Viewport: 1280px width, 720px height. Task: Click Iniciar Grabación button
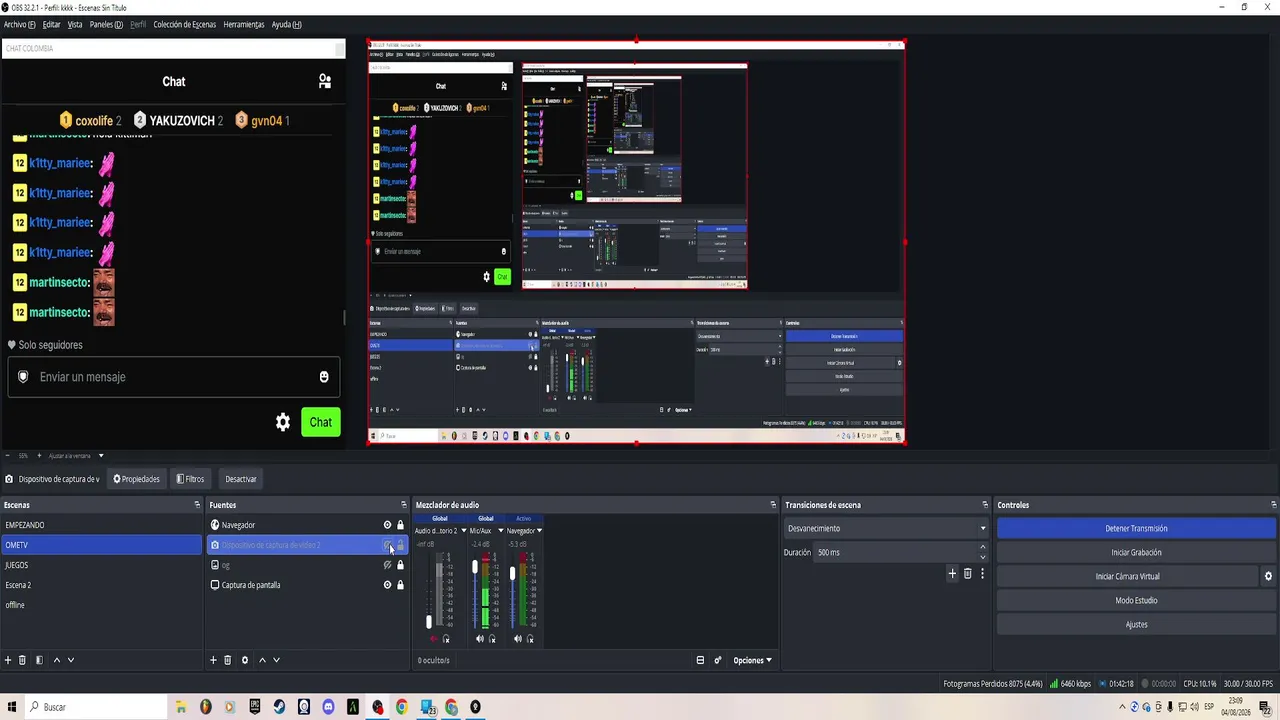(x=1136, y=552)
